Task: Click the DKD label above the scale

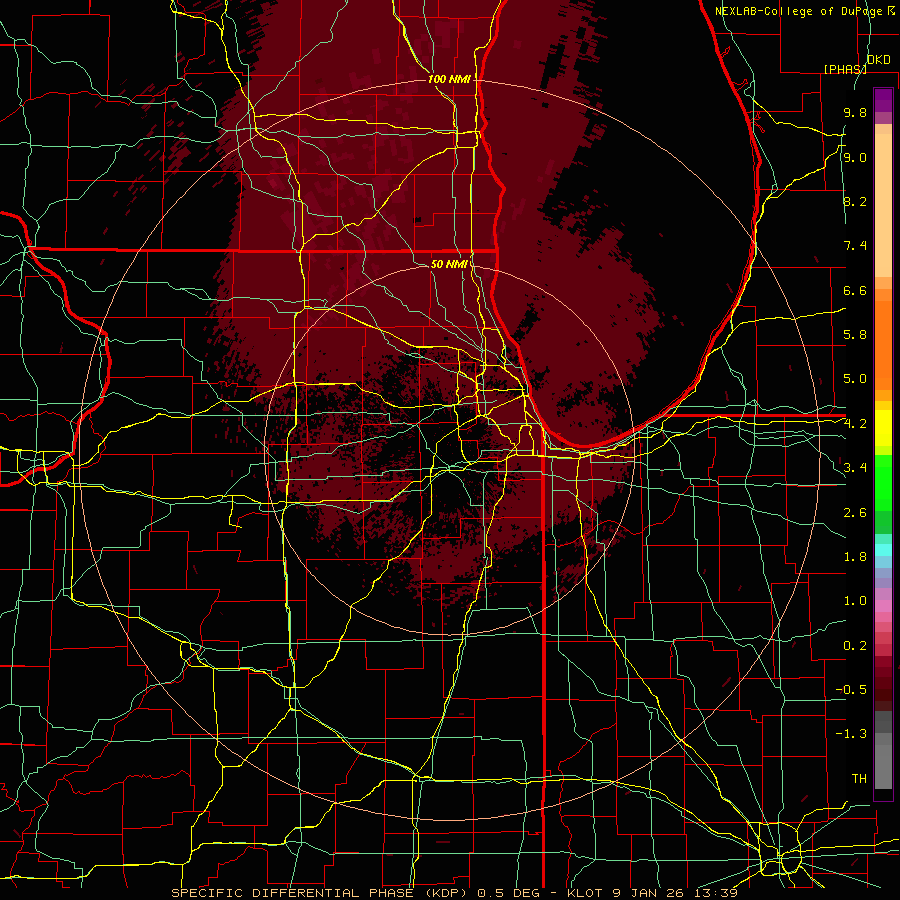Action: 878,59
